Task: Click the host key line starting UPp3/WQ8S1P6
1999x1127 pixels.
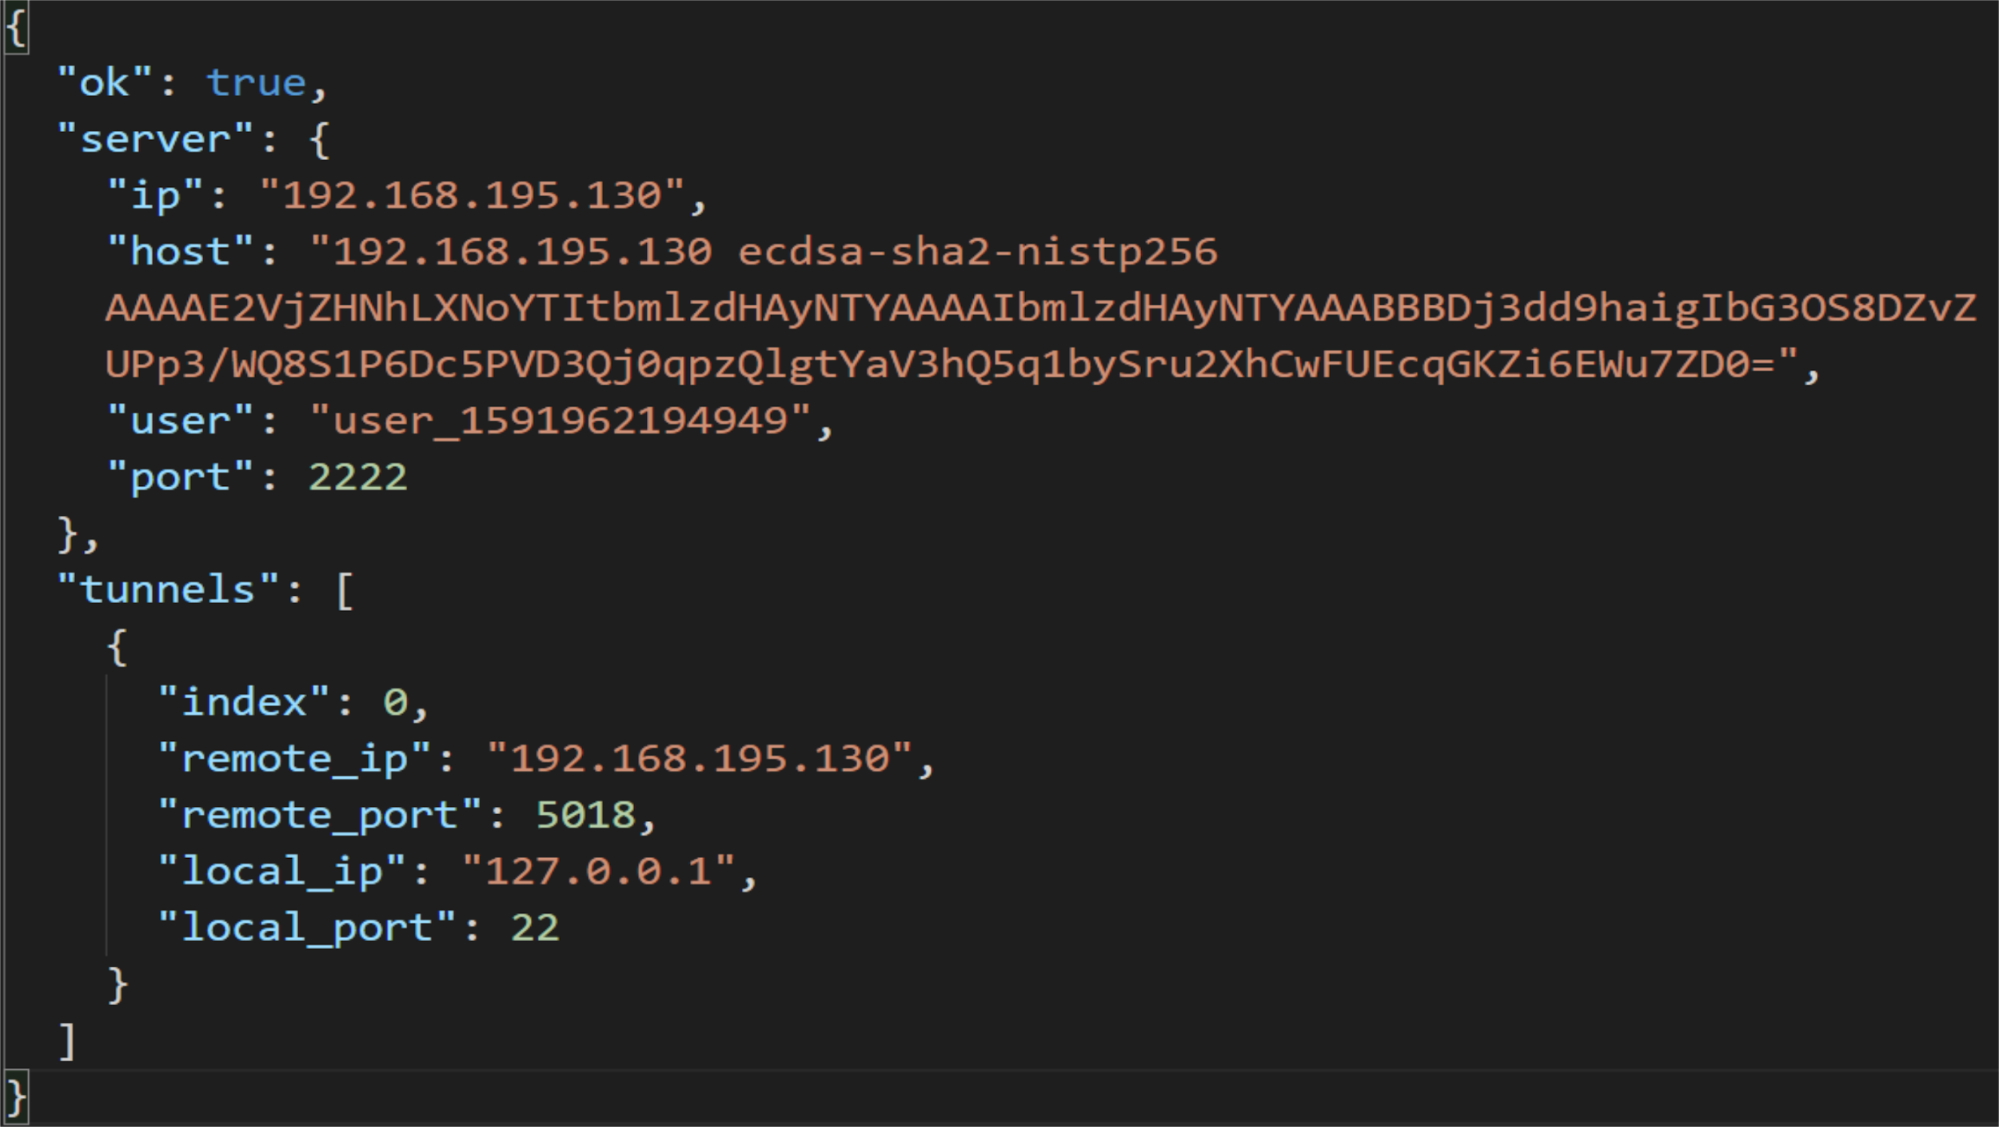Action: 950,364
